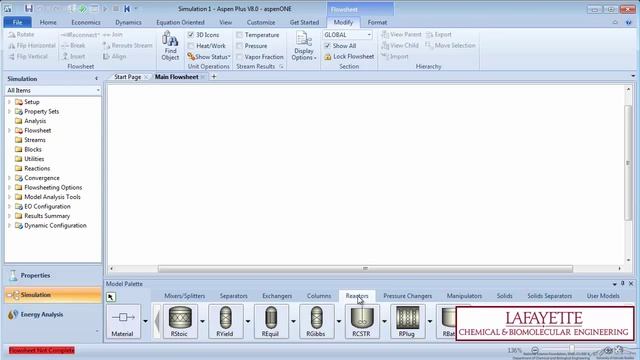640x360 pixels.
Task: Enable the Temperature checkbox
Action: pos(240,35)
